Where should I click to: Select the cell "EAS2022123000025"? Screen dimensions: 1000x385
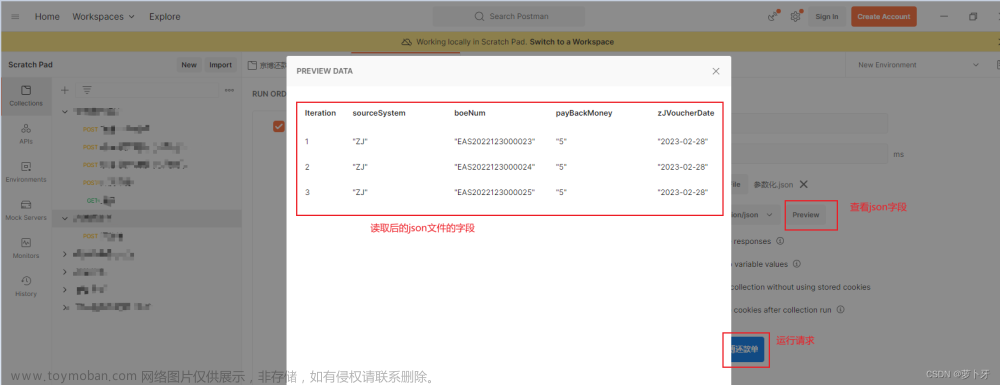[x=494, y=192]
